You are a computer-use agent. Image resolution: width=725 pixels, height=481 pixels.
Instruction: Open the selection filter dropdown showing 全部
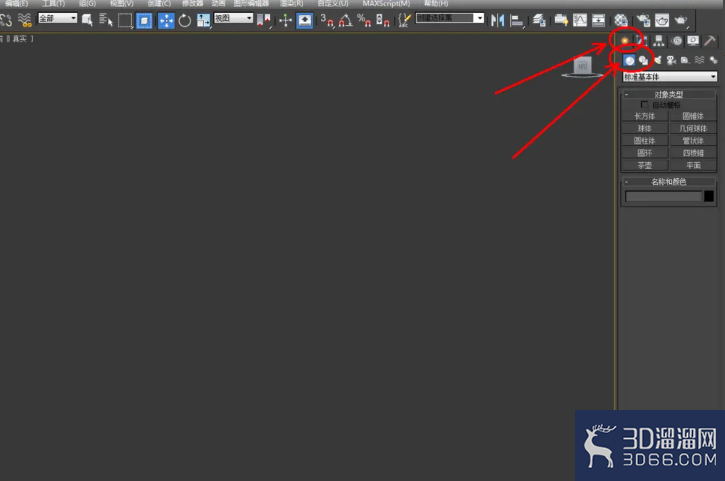pos(58,18)
